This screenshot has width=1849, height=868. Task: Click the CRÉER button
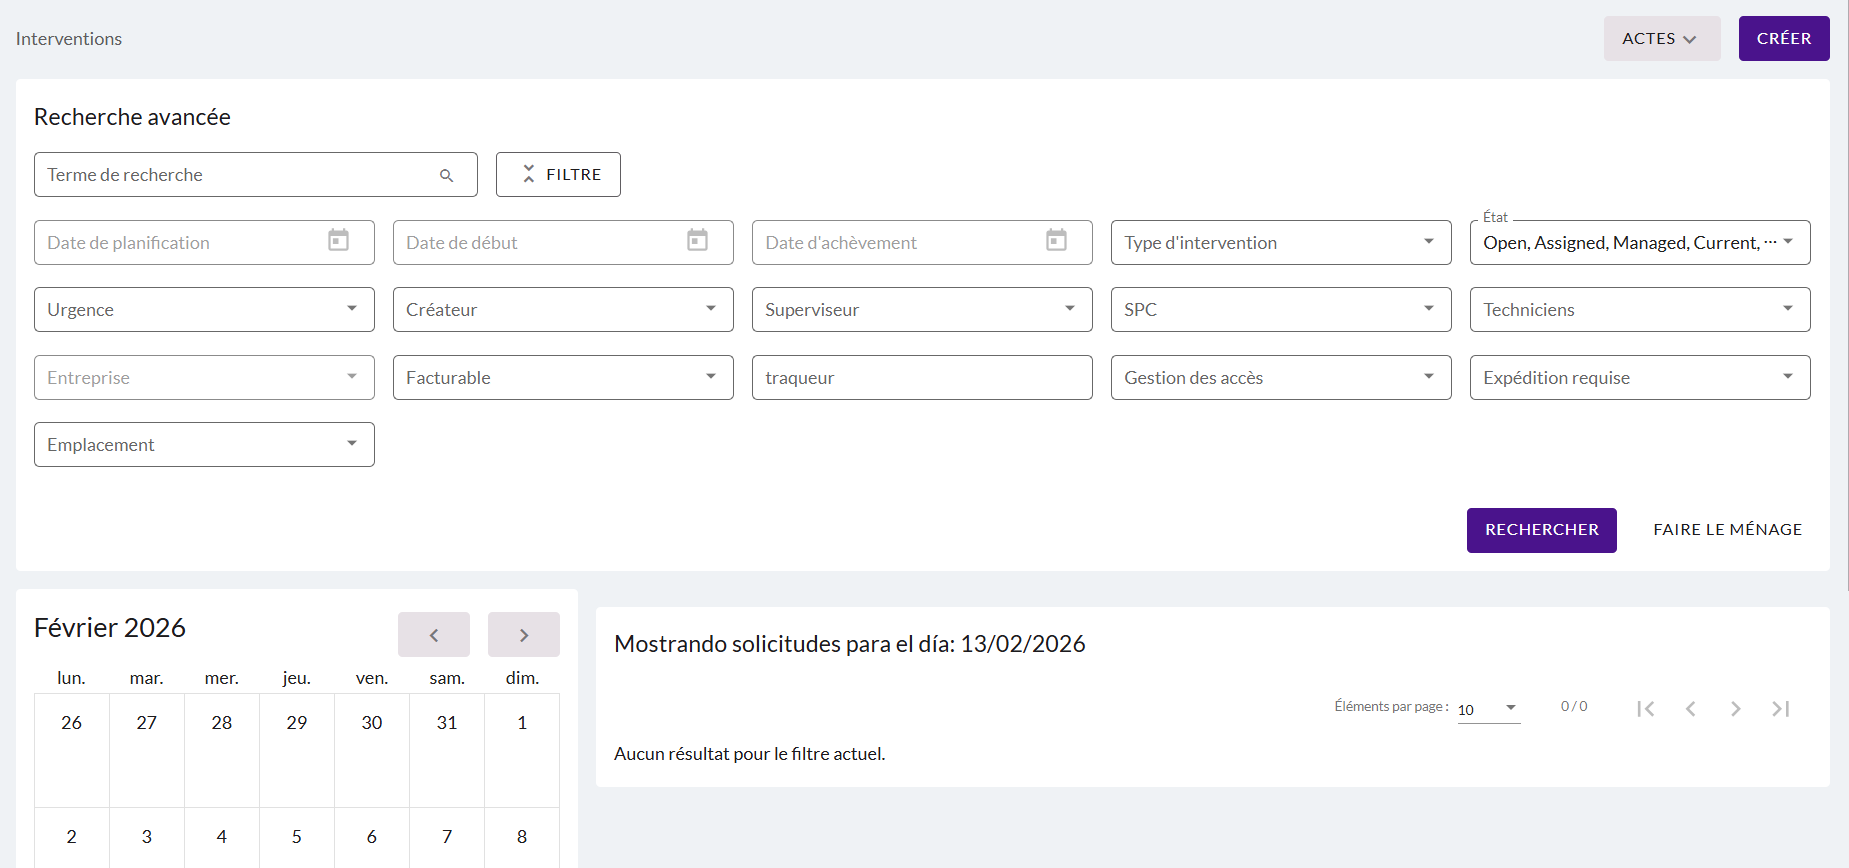click(x=1783, y=39)
